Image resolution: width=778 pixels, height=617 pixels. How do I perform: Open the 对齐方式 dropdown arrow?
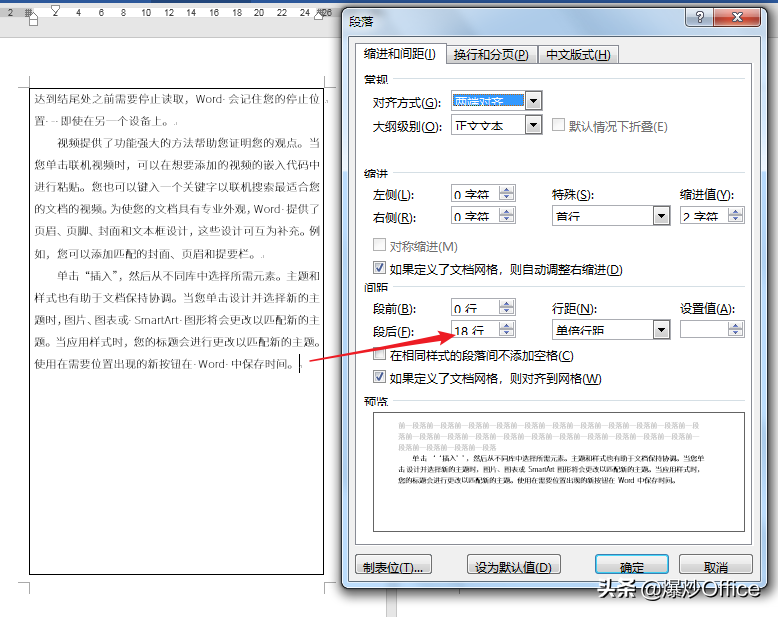click(533, 101)
